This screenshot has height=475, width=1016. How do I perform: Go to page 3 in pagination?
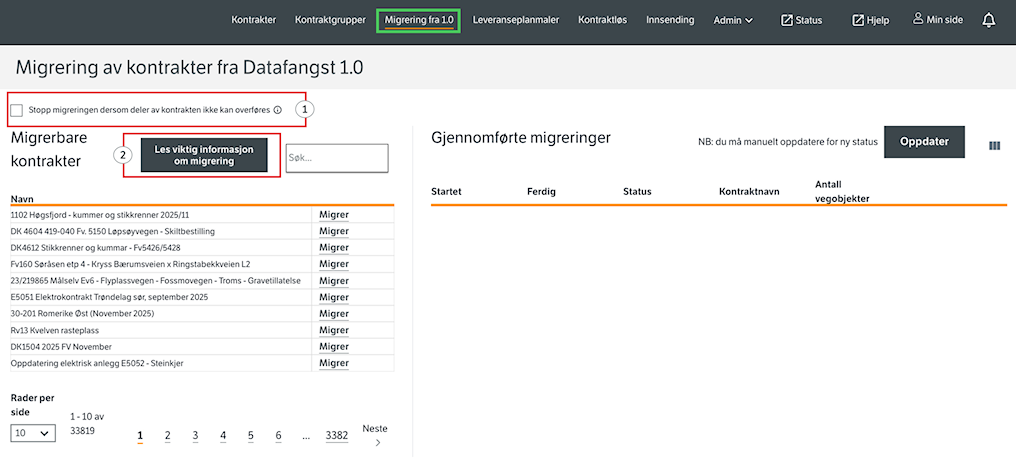click(195, 436)
